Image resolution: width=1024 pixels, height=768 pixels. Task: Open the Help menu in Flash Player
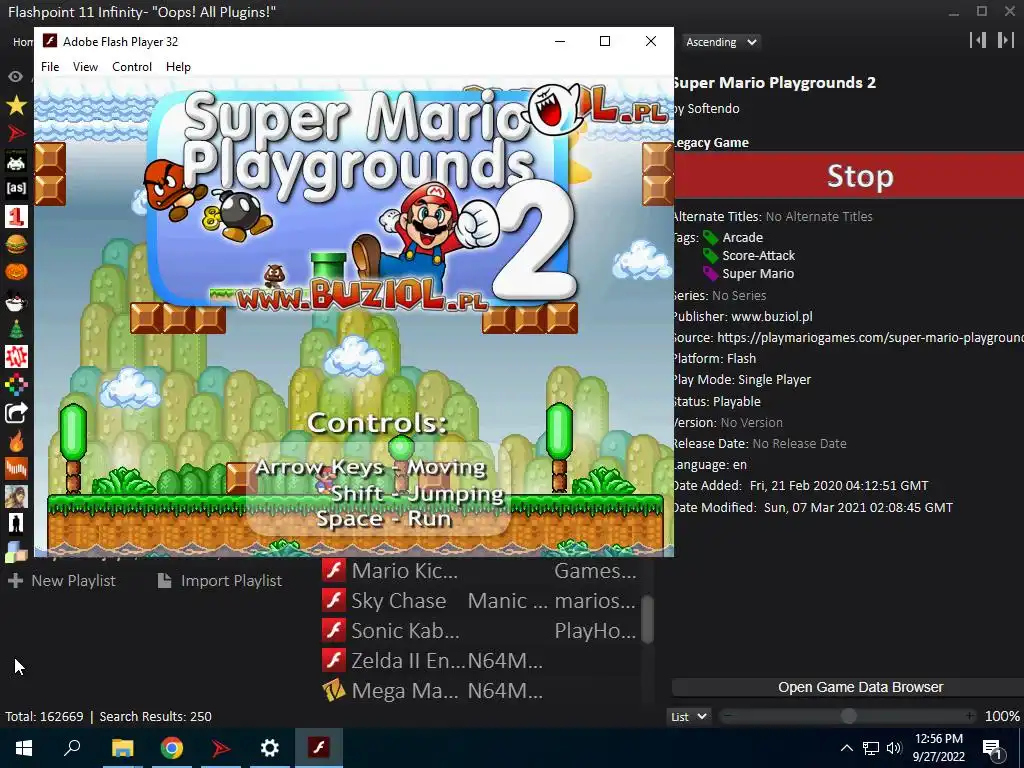coord(178,67)
